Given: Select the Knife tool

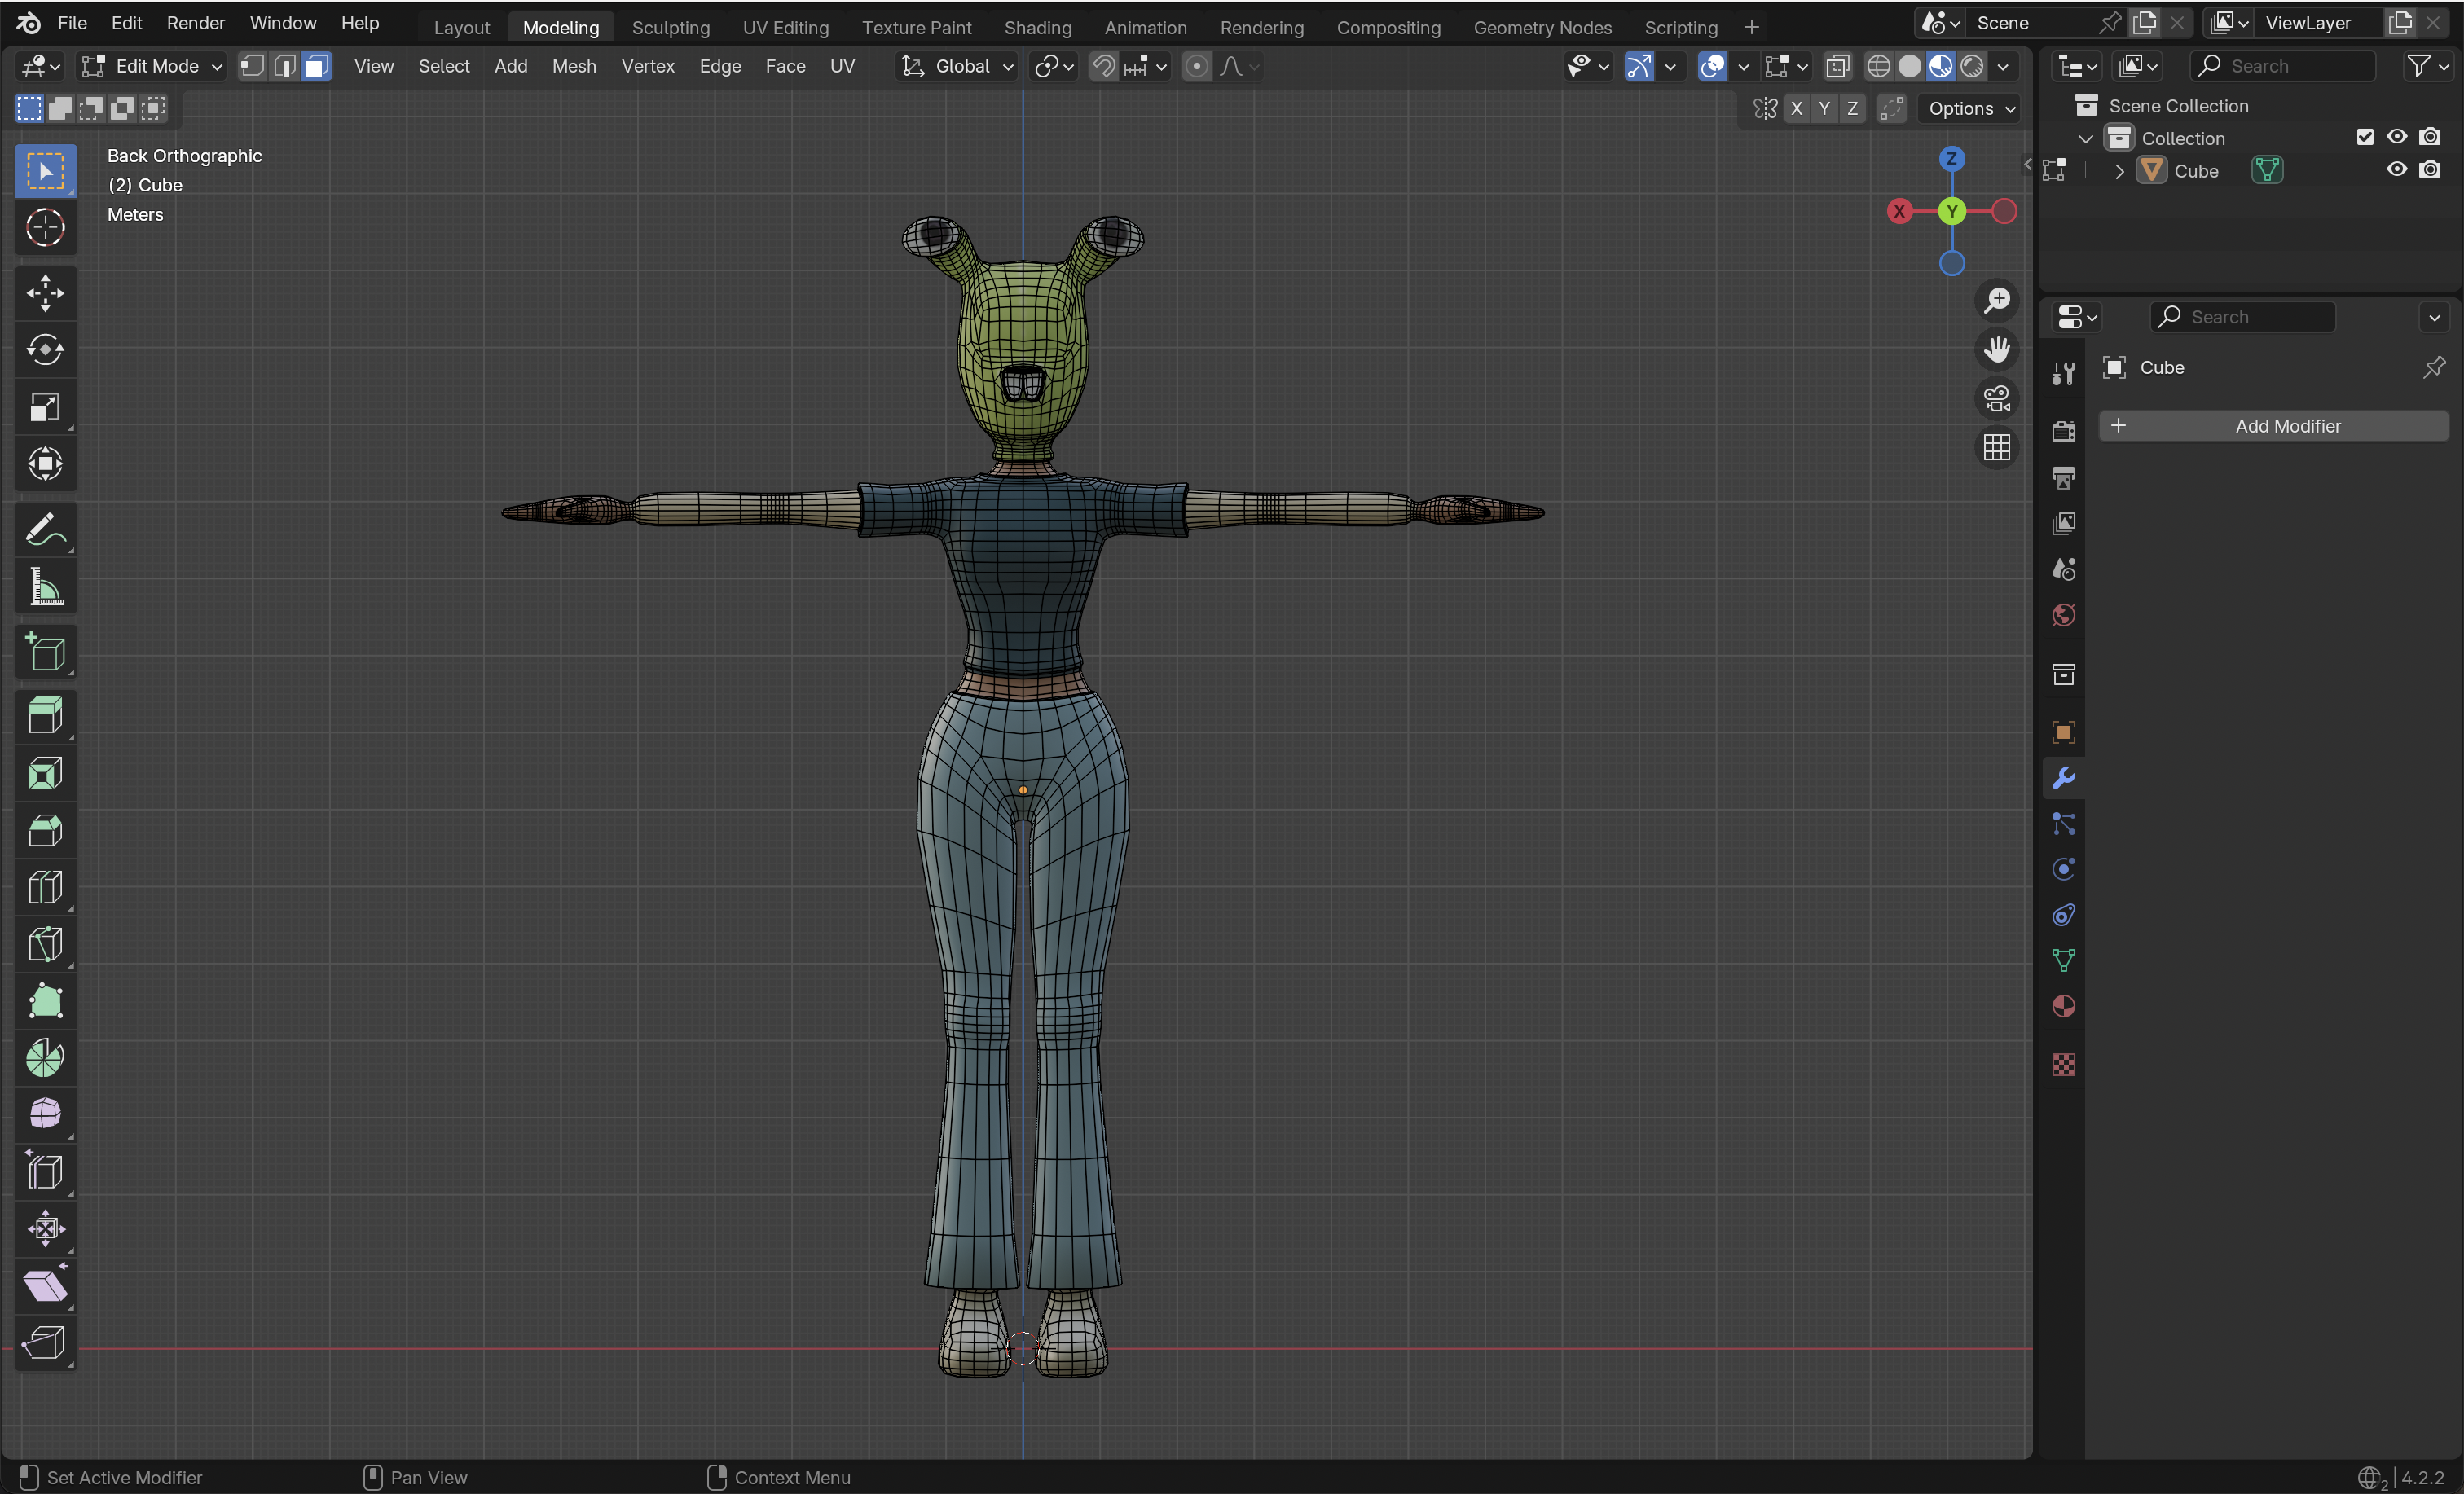Looking at the screenshot, I should pyautogui.click(x=45, y=944).
